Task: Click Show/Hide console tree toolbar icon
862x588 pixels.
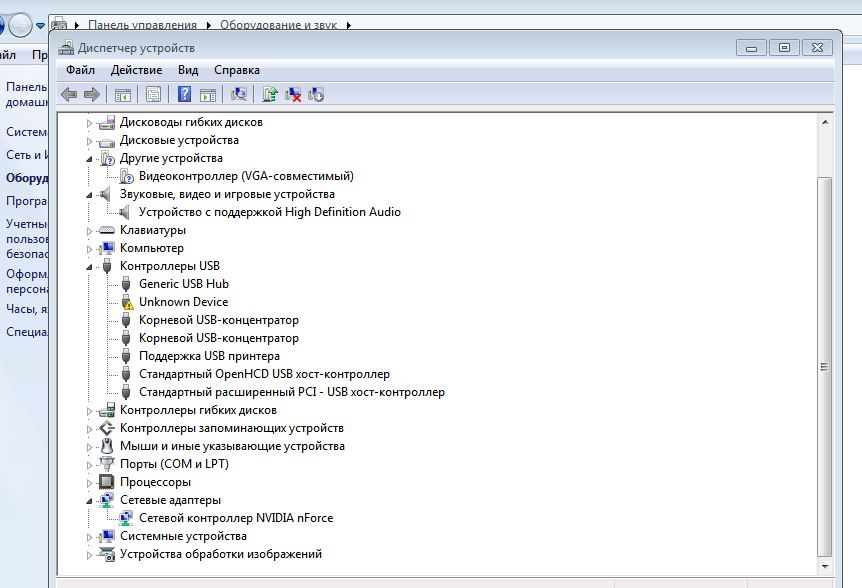Action: point(123,95)
